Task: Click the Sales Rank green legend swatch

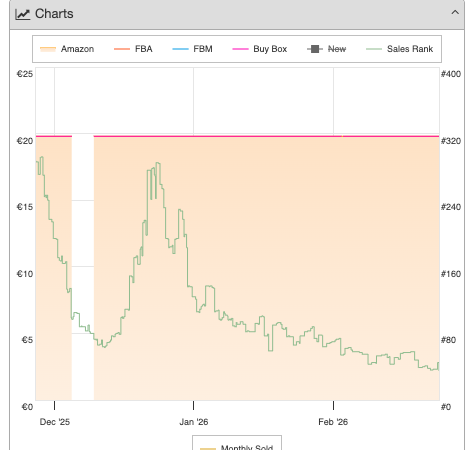Action: [374, 49]
